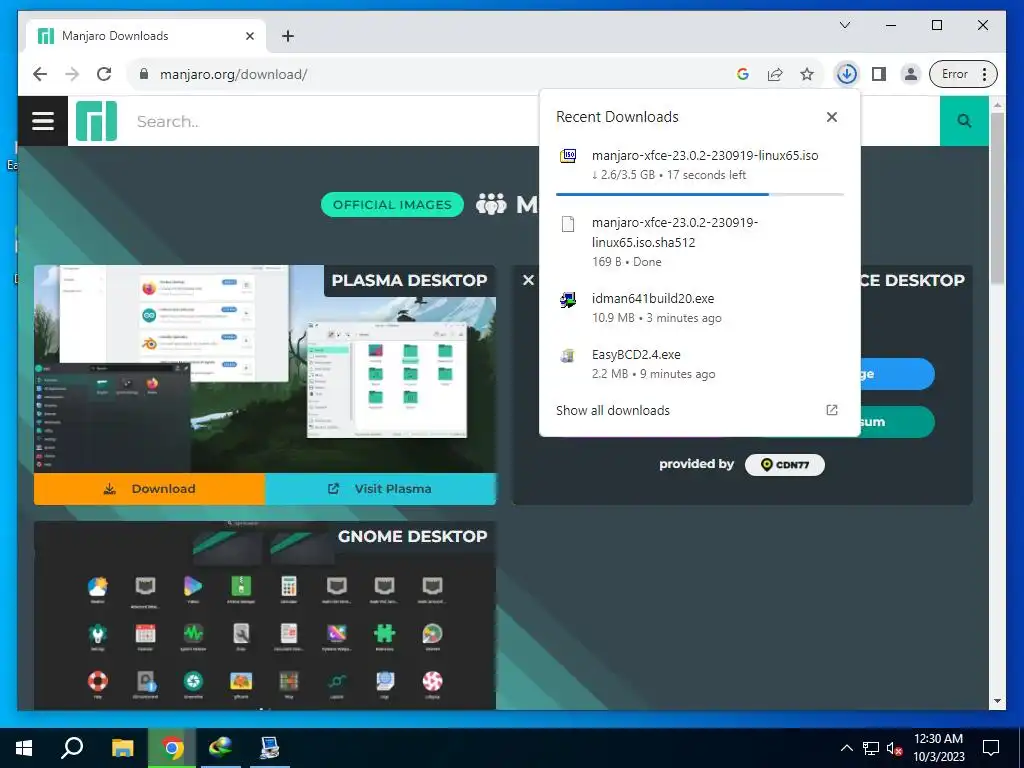Open idman641build20.exe download entry
1024x768 pixels.
coord(699,308)
